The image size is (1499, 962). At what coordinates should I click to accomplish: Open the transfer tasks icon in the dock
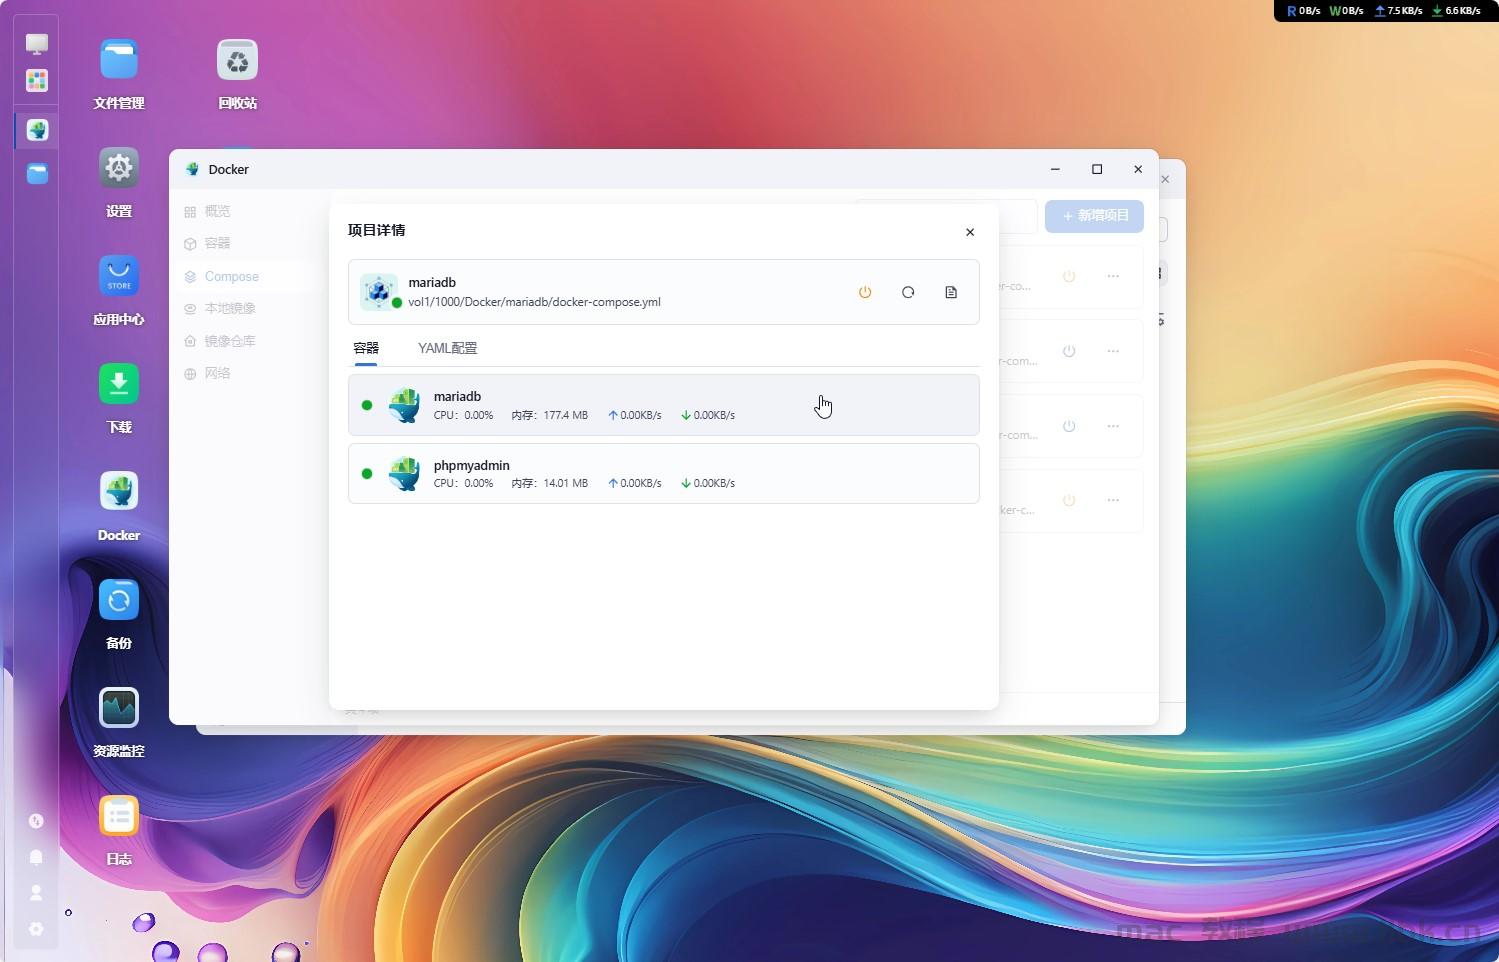(x=36, y=821)
